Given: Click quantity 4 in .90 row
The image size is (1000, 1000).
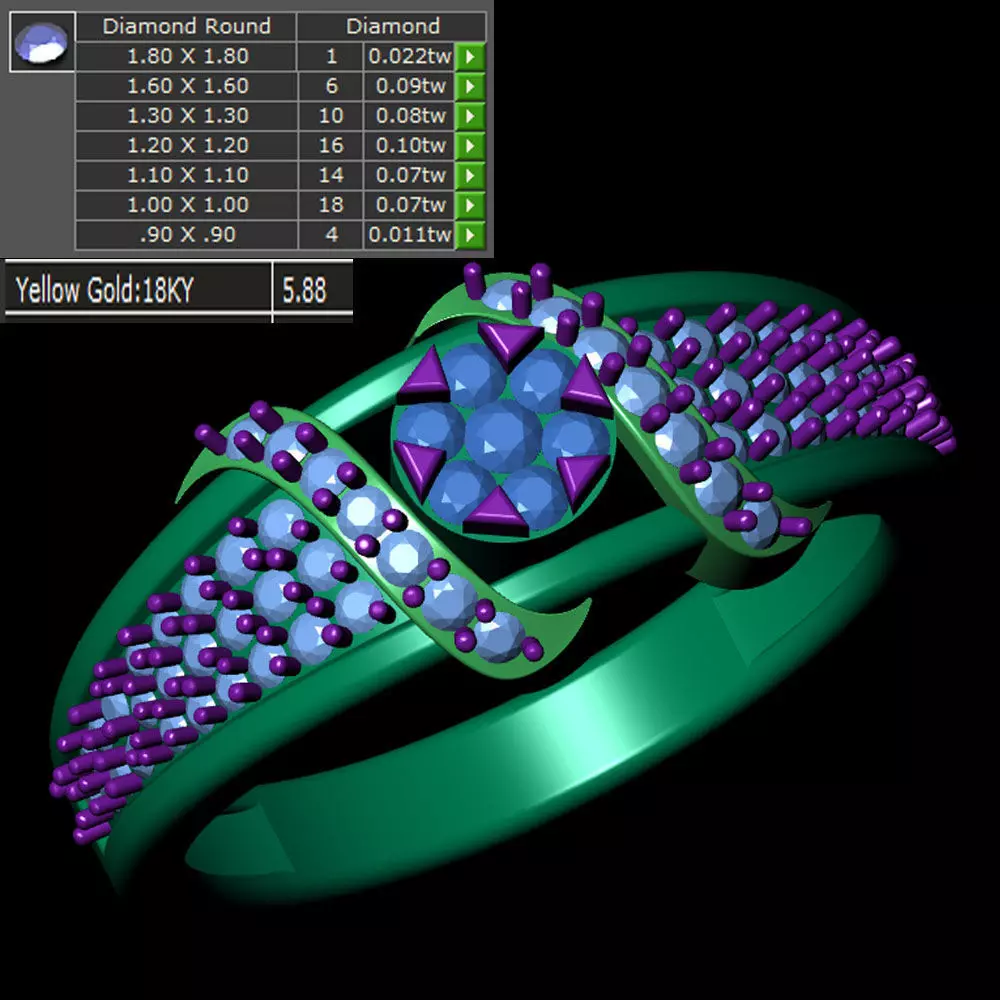Looking at the screenshot, I should (331, 235).
